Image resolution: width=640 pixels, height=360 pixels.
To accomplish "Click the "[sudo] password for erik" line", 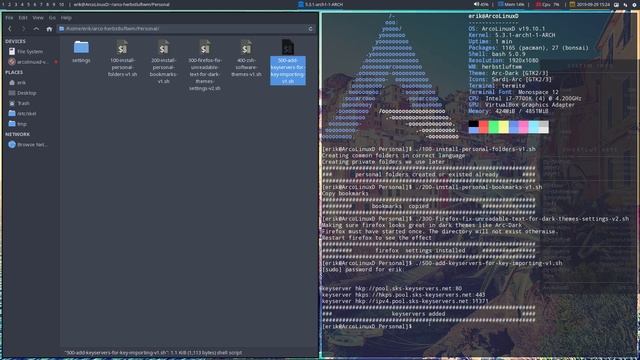I will point(362,269).
